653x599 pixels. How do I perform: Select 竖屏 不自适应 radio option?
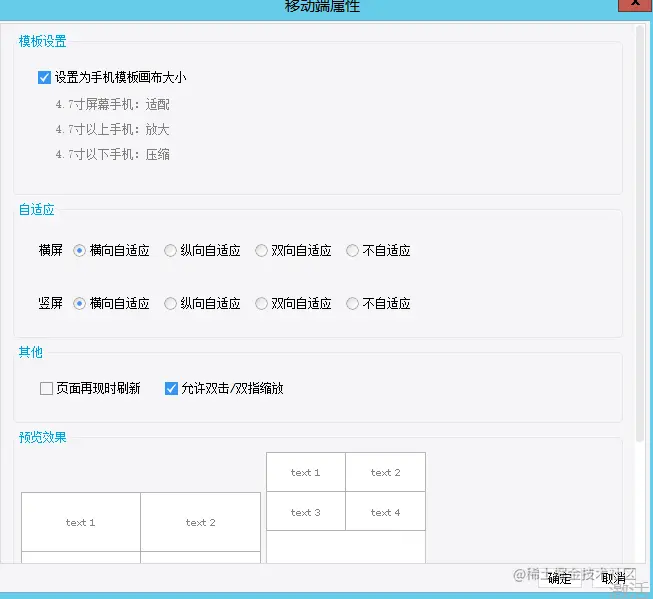(x=352, y=303)
